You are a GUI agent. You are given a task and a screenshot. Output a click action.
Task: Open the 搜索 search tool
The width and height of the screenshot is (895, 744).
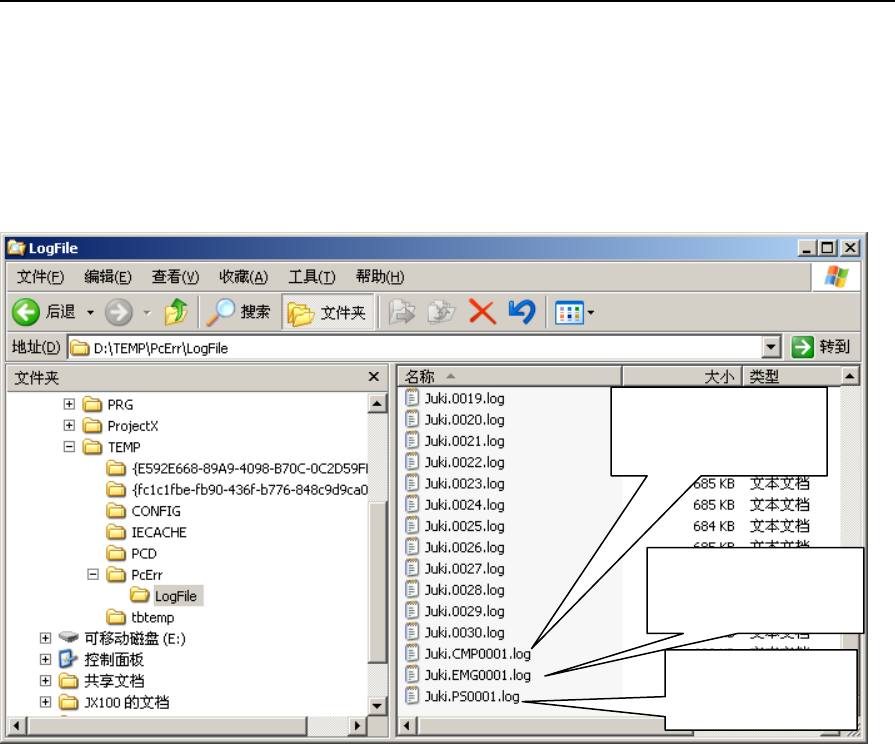pos(238,312)
